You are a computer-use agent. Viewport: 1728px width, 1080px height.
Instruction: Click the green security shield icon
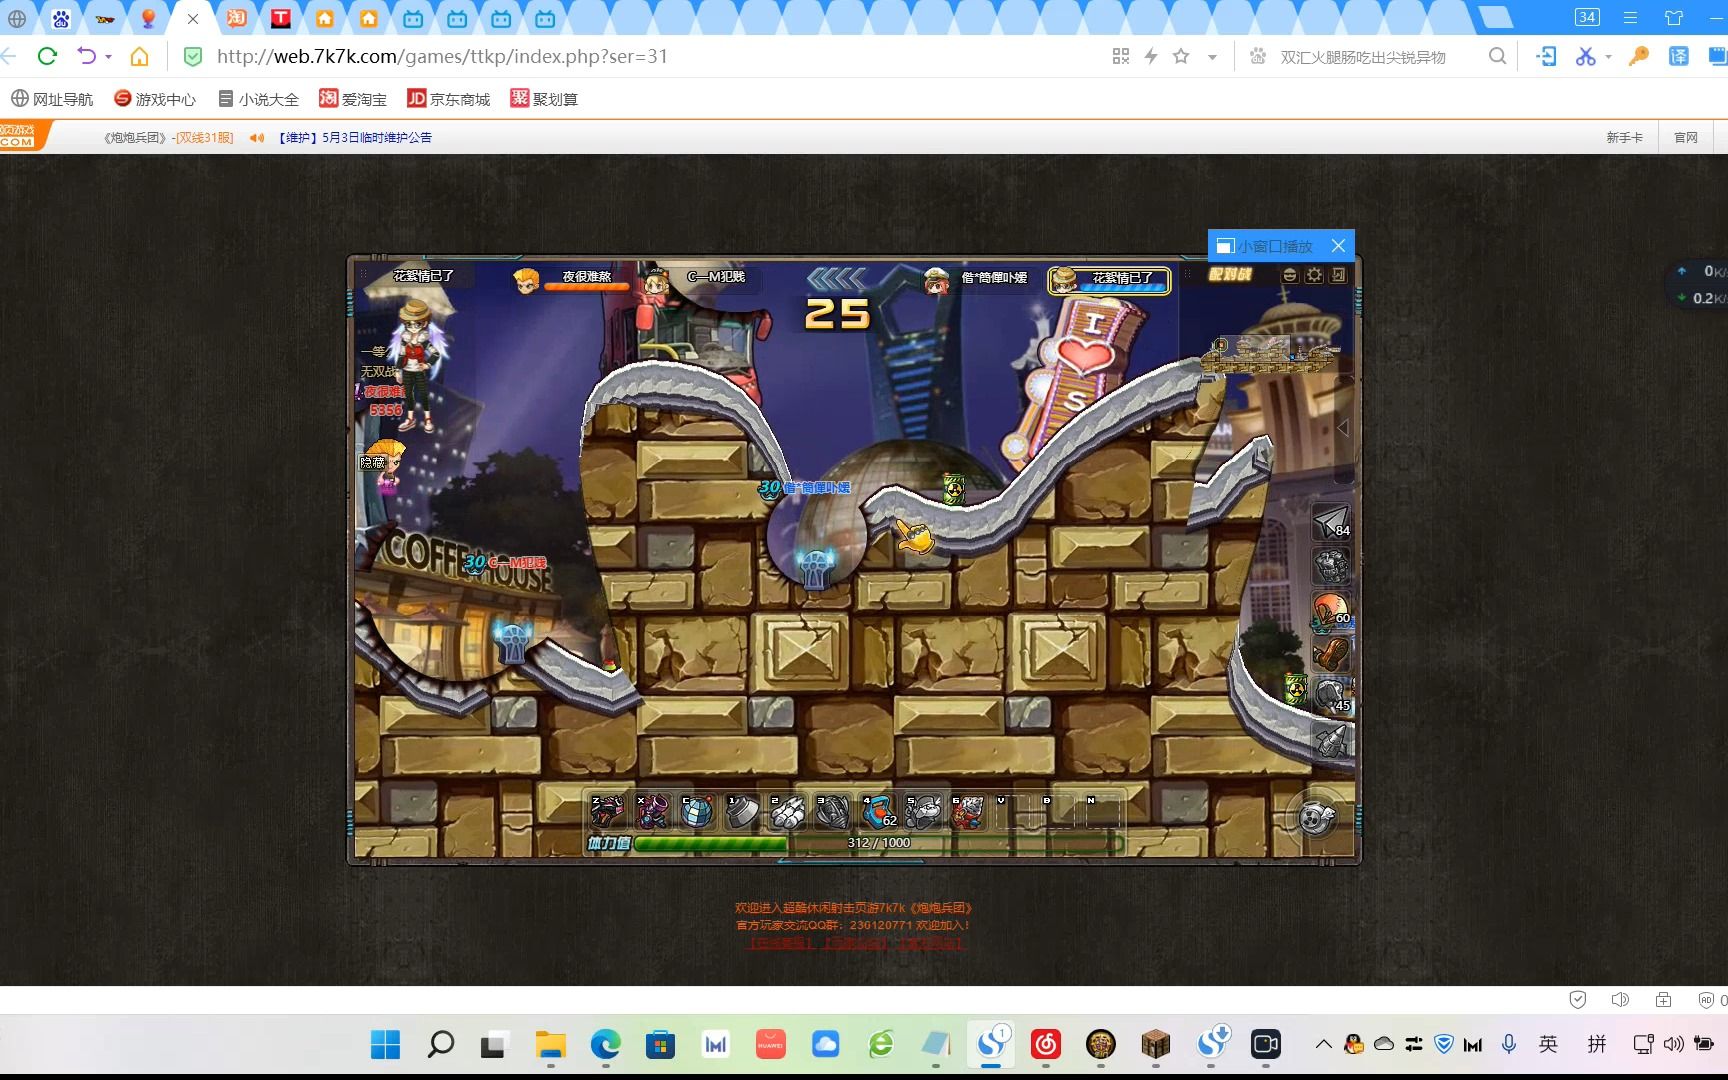(x=193, y=57)
